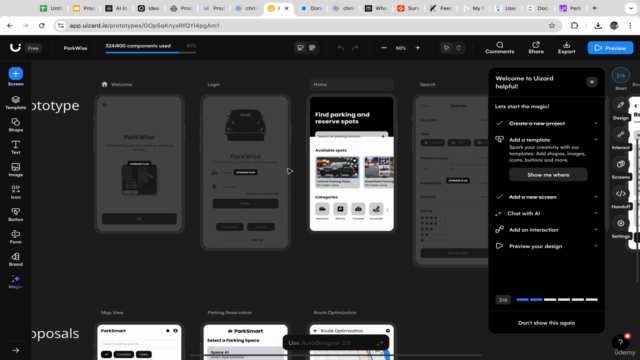The width and height of the screenshot is (640, 360).
Task: Click the Free plan badge
Action: coord(33,48)
